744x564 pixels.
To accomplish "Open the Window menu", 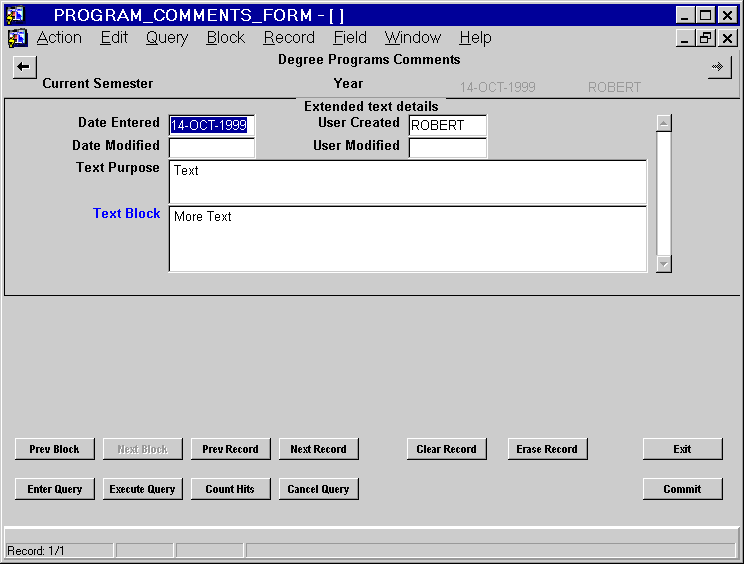I will point(412,37).
